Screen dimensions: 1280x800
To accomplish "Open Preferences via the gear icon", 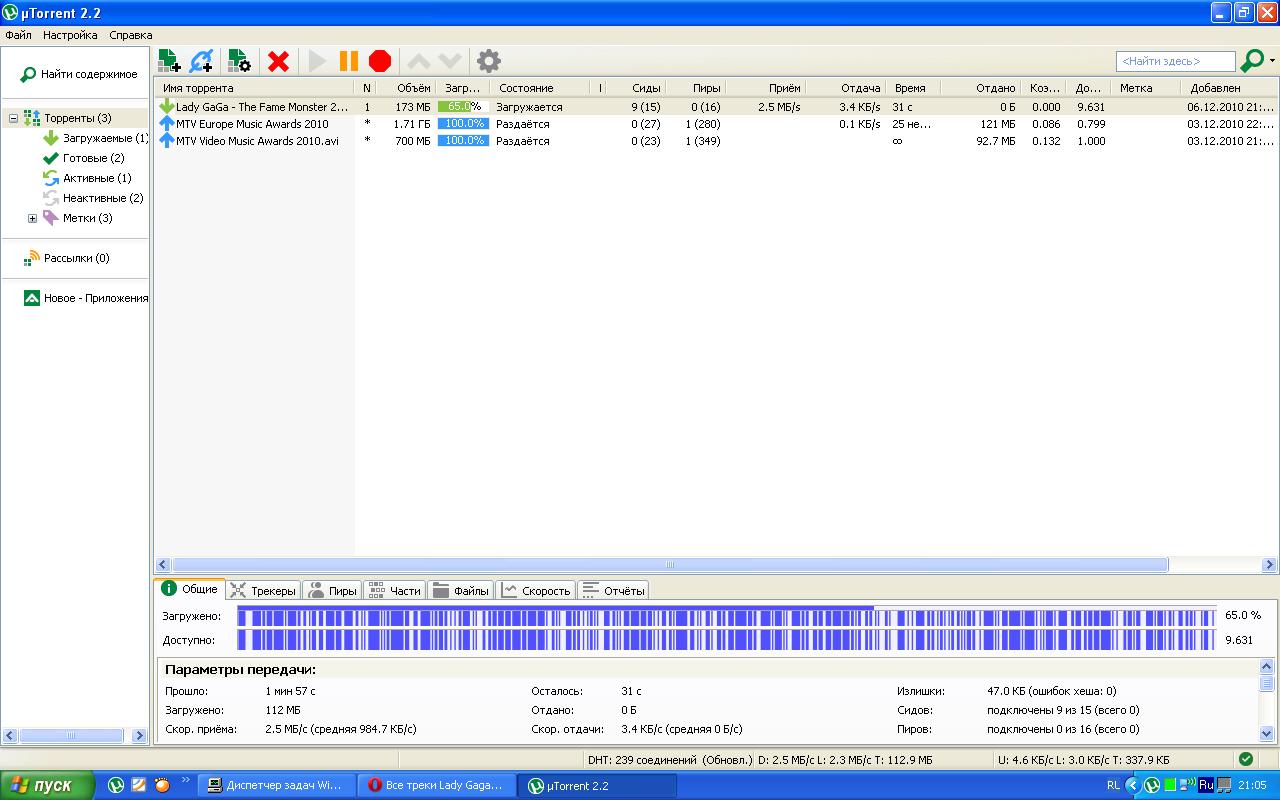I will point(489,61).
